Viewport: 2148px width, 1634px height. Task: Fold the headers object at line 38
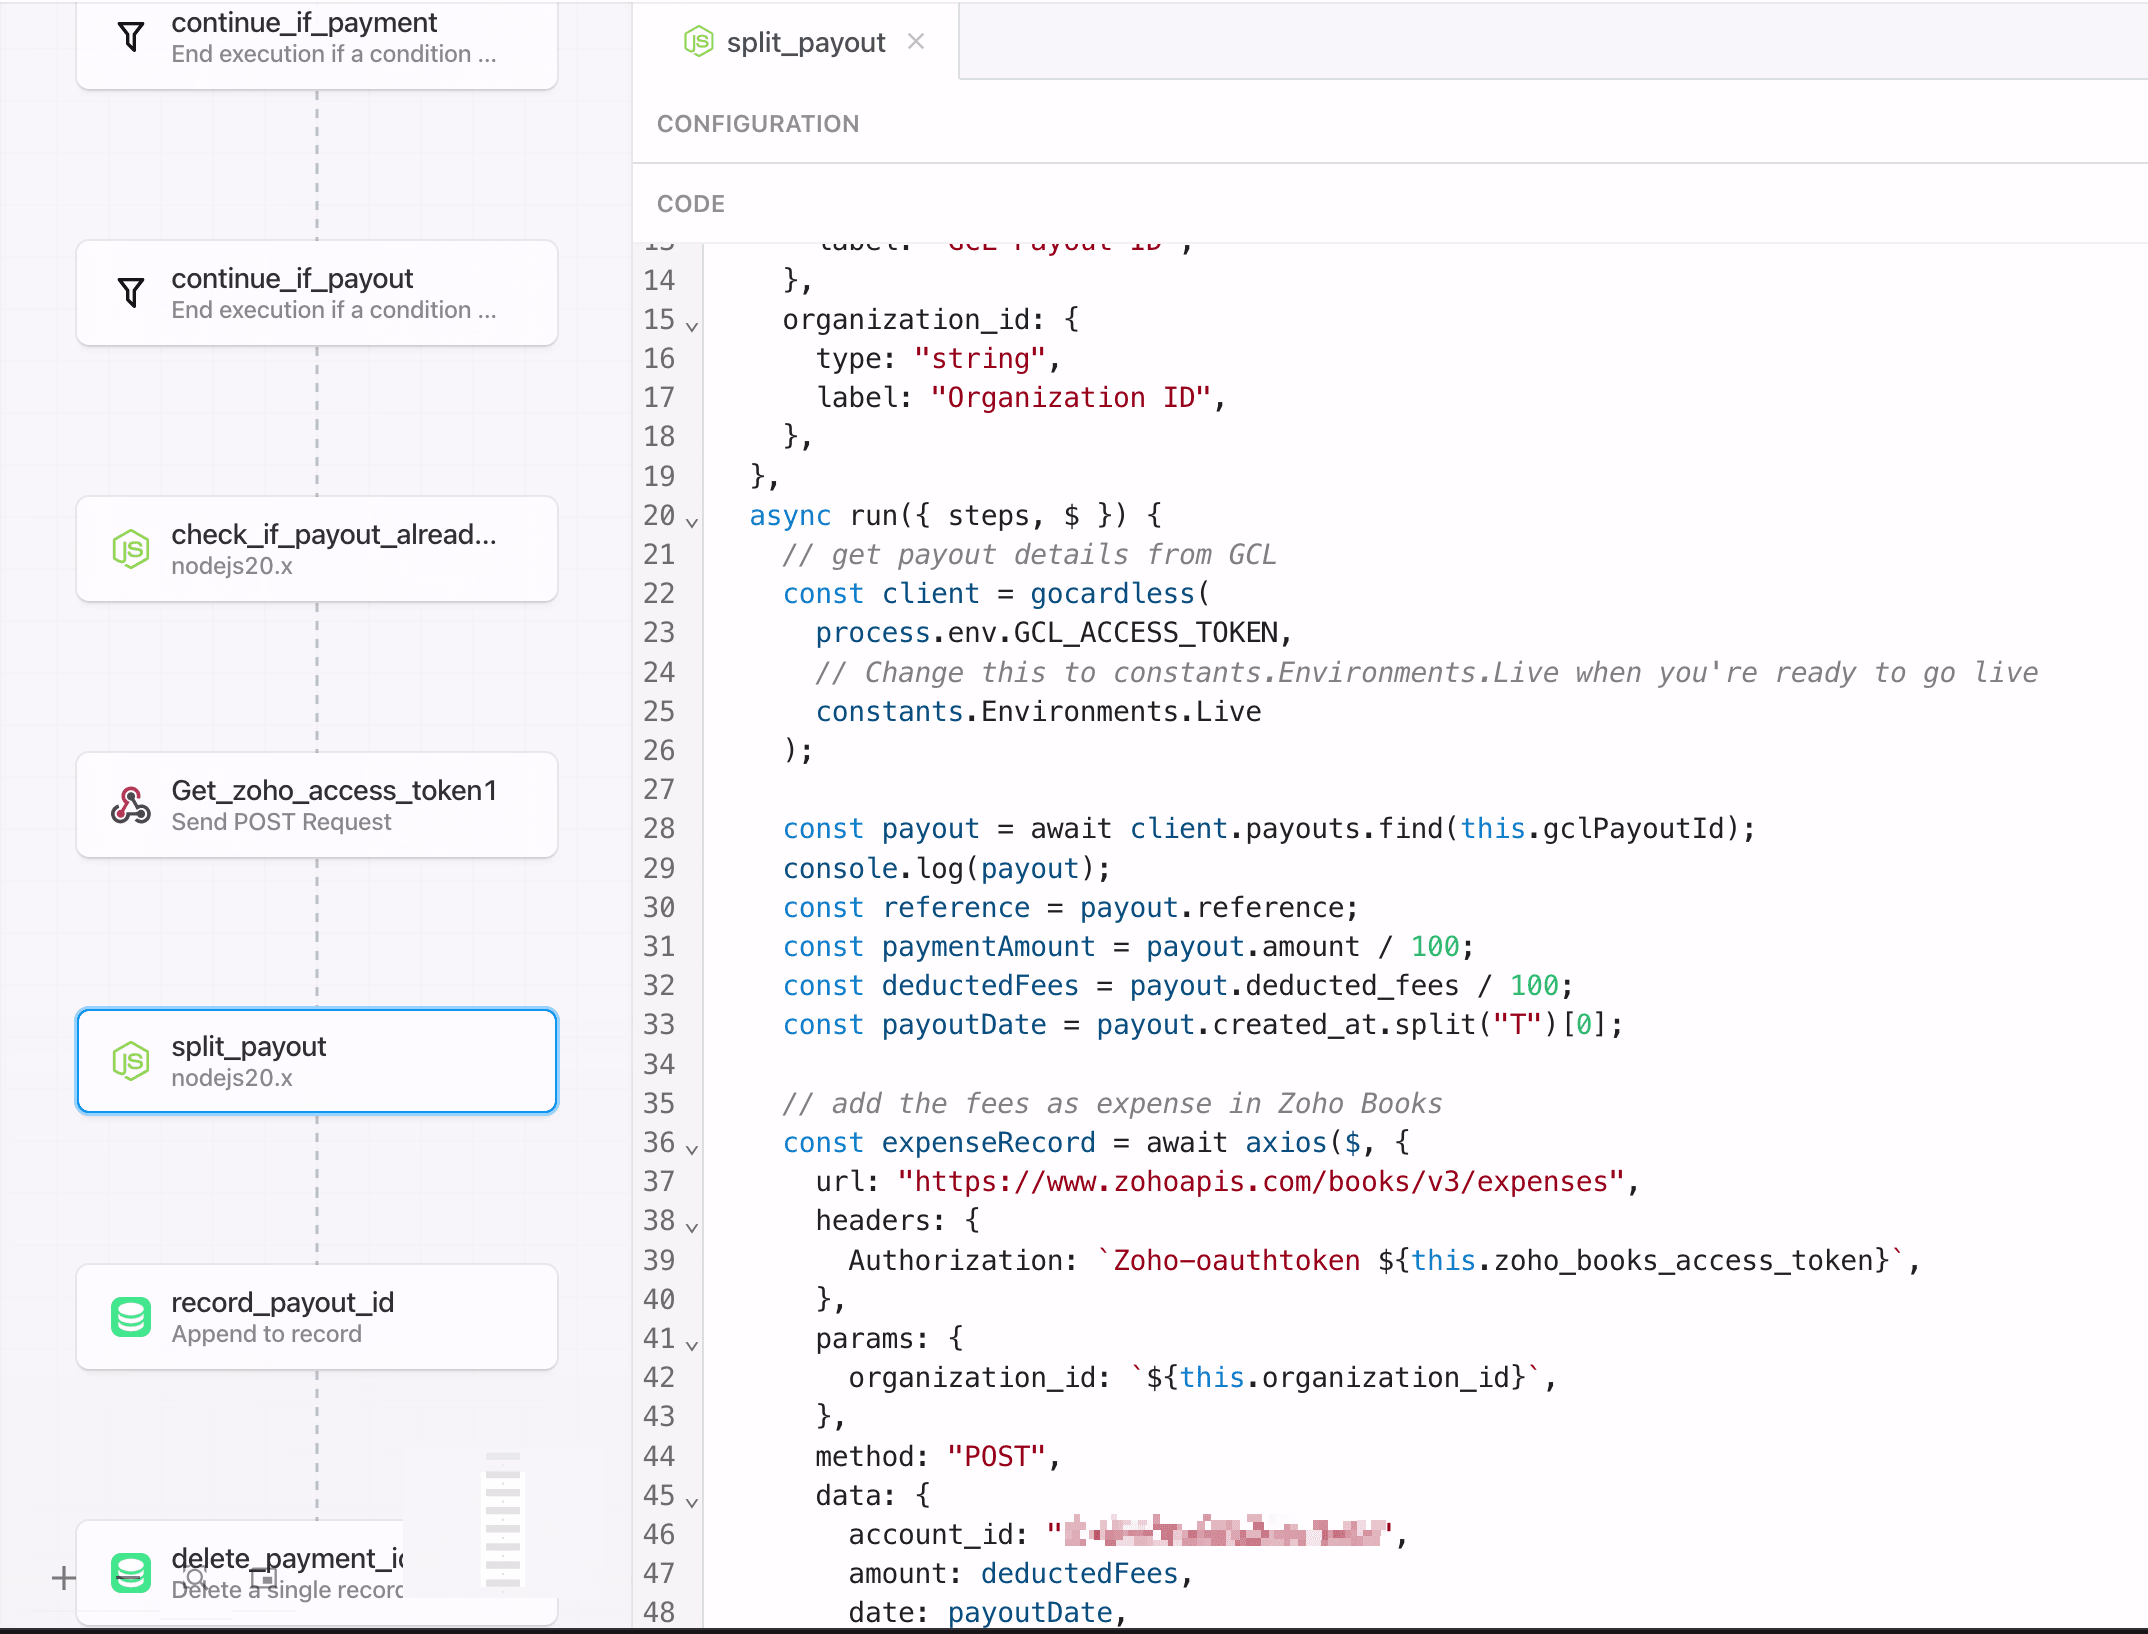(692, 1227)
